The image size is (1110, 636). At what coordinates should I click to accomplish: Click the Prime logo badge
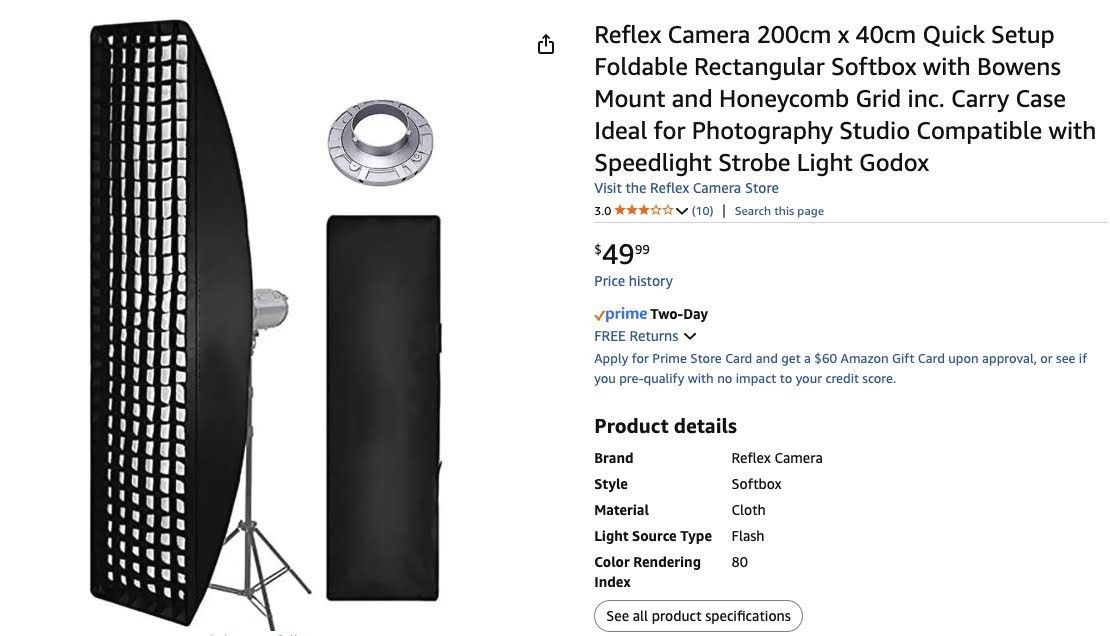(621, 314)
